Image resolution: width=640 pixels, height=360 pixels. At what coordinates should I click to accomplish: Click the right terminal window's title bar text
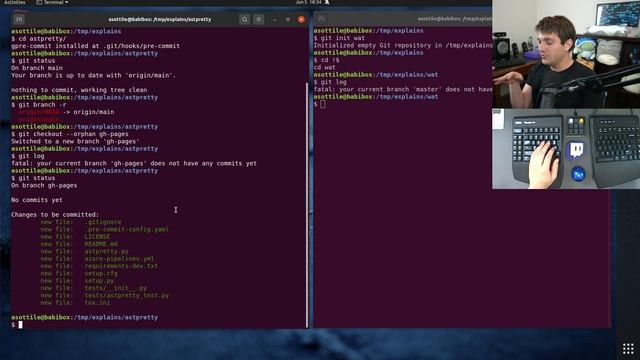click(454, 19)
